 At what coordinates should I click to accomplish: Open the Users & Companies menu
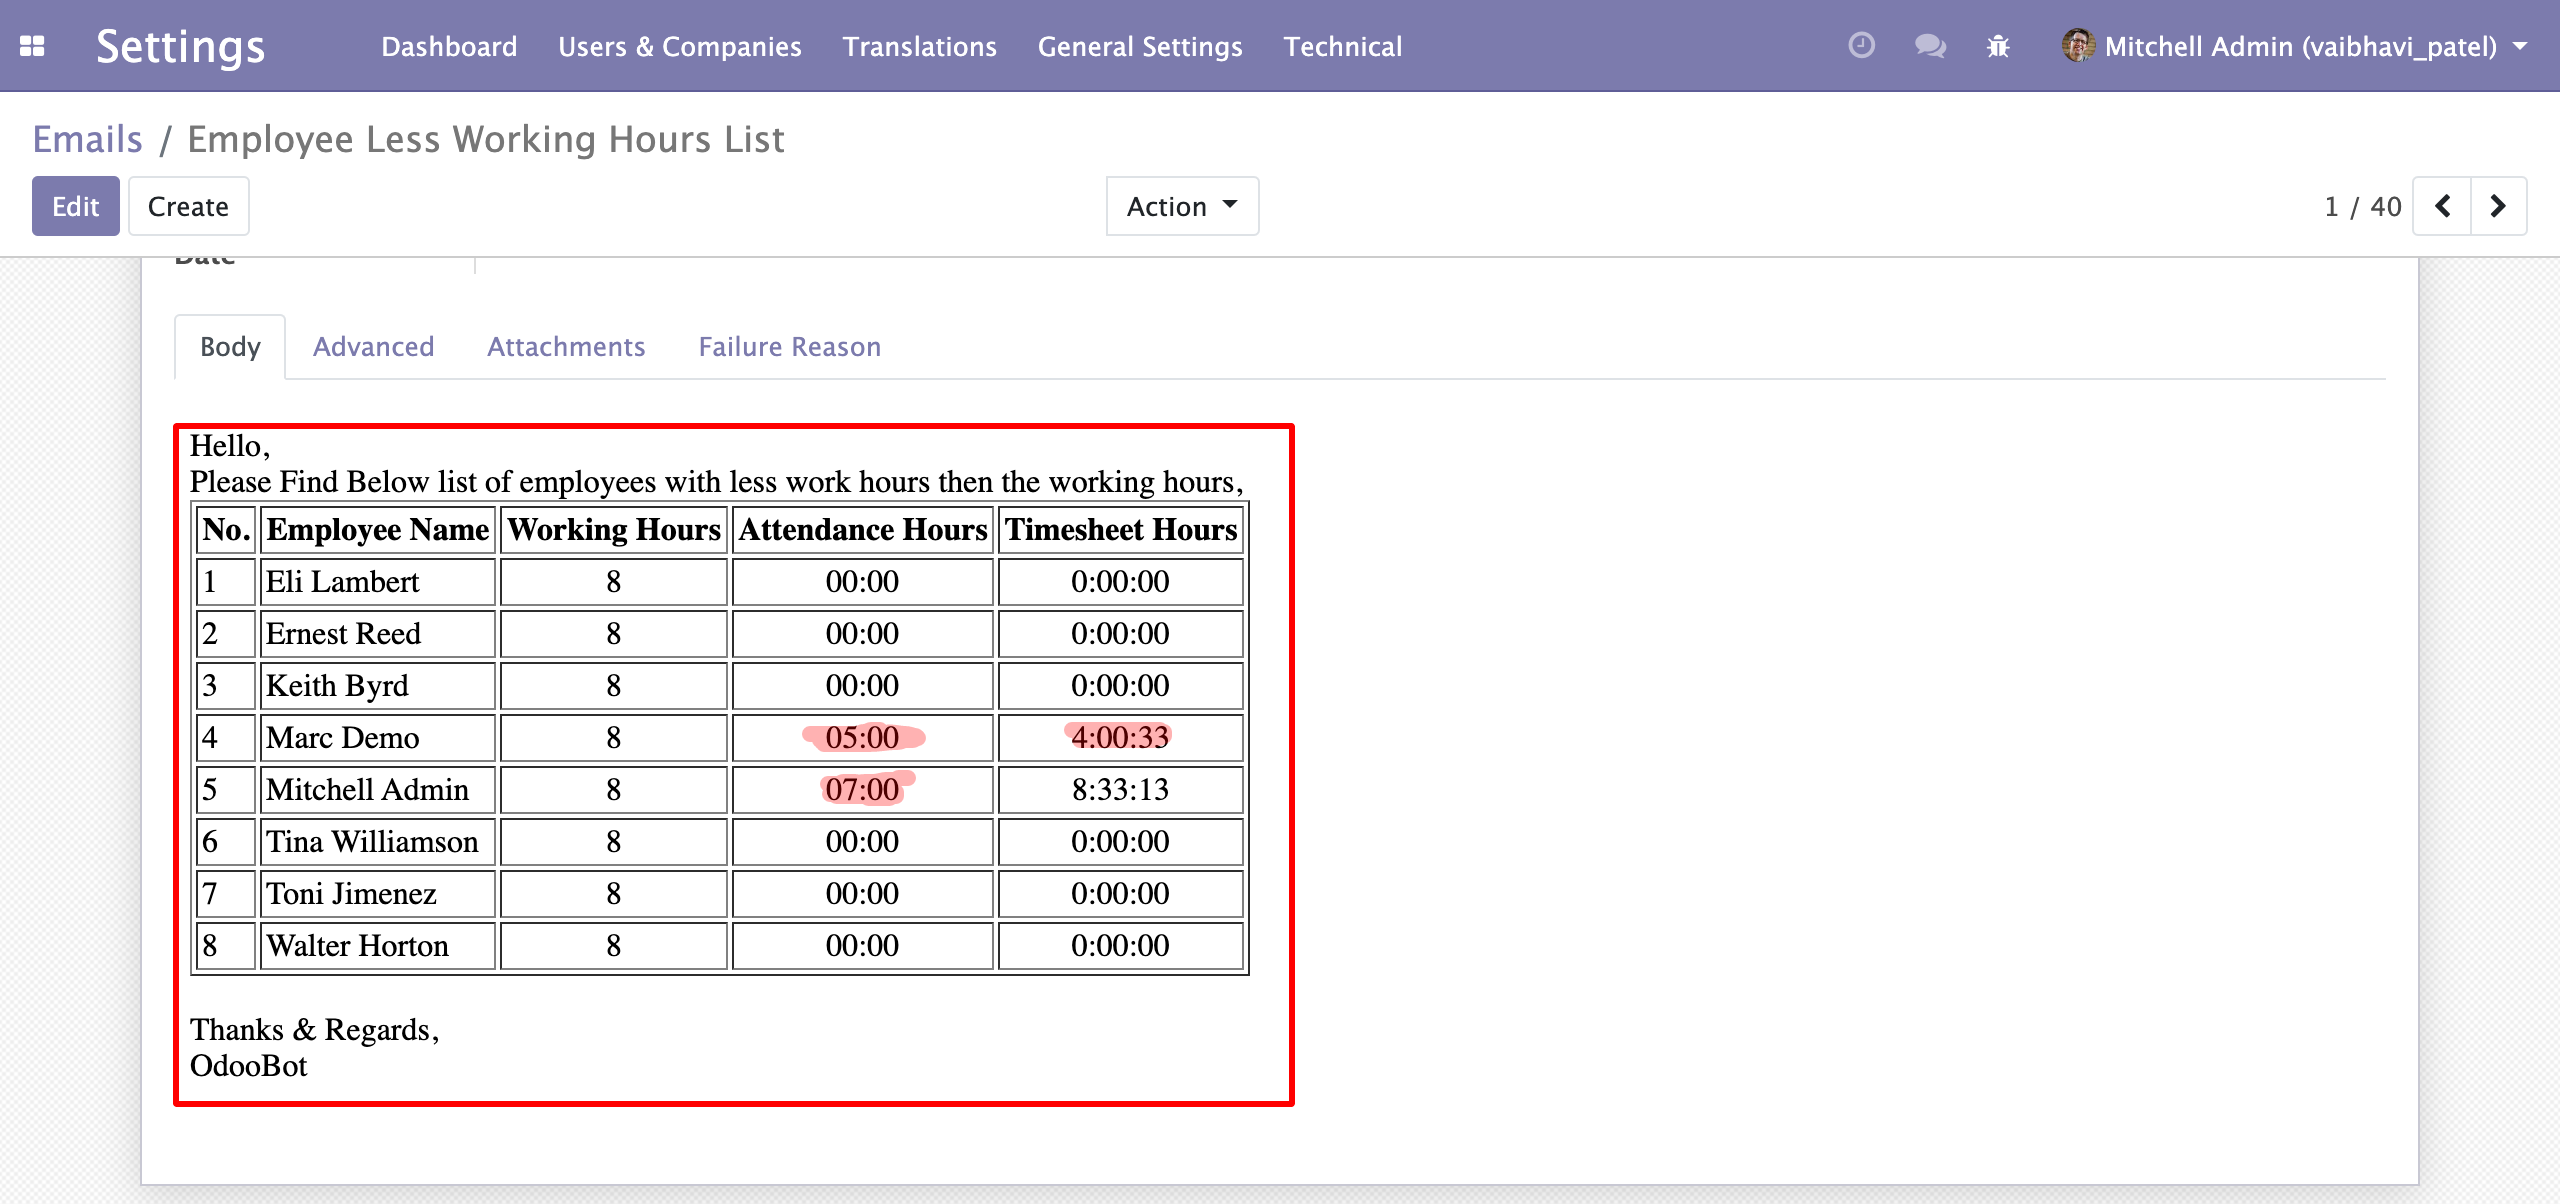tap(679, 46)
